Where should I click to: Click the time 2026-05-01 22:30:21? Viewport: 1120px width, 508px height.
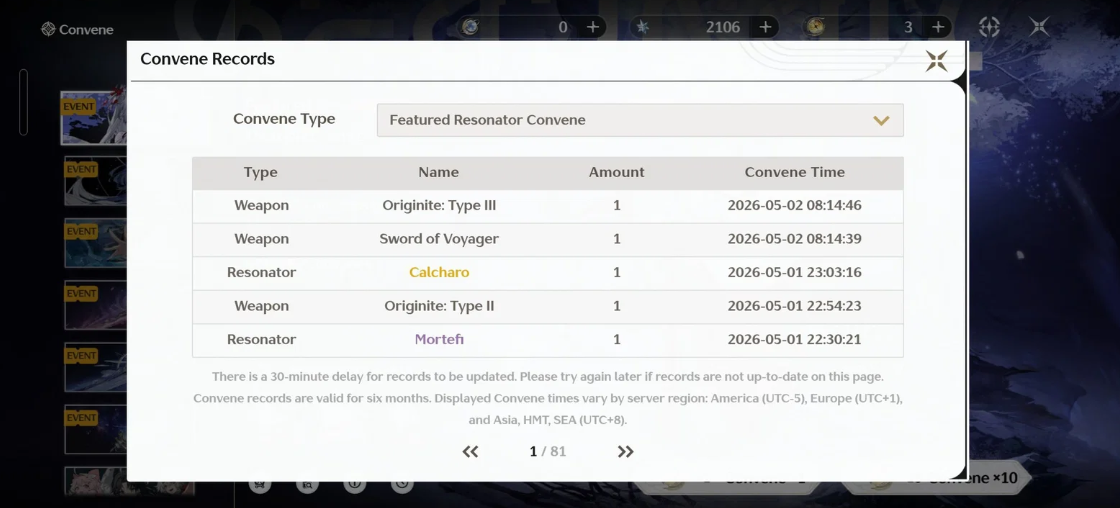coord(794,339)
